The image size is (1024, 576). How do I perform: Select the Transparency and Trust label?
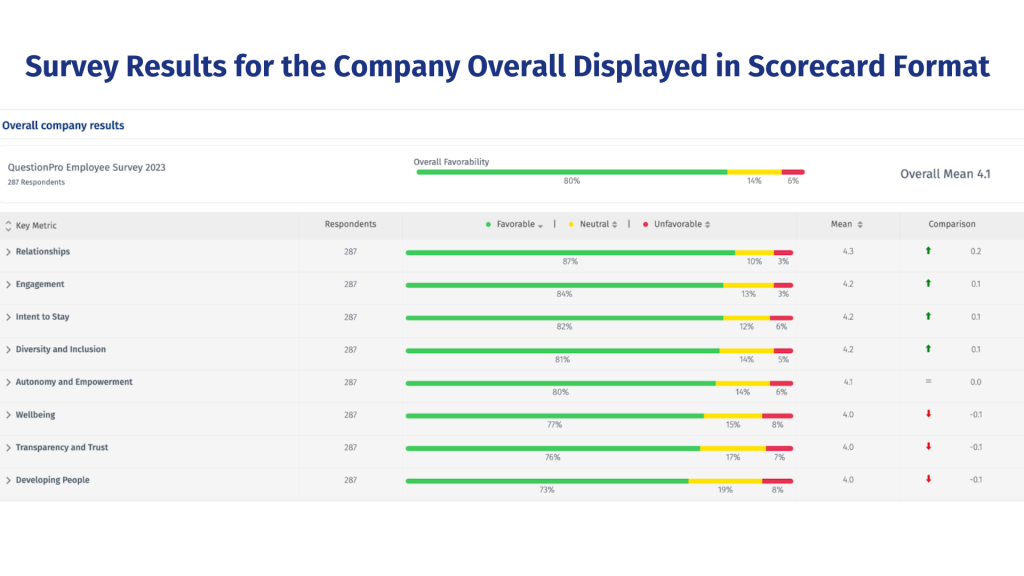coord(61,447)
